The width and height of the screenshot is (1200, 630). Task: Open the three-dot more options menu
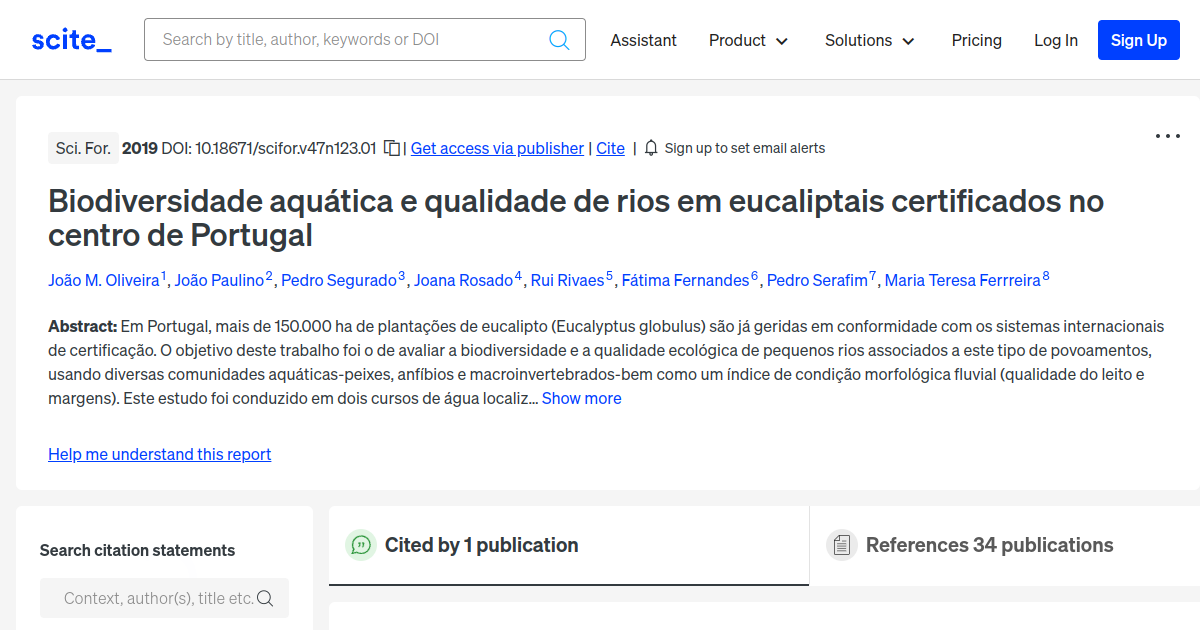pyautogui.click(x=1168, y=136)
